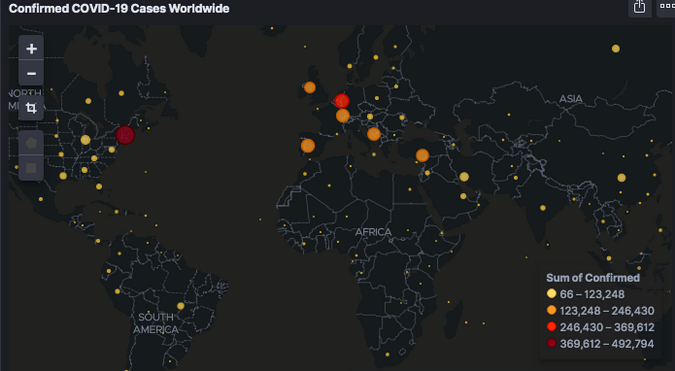Activate the fit-to-data-bounds crop tool
Viewport: 675px width, 371px height.
tap(31, 108)
